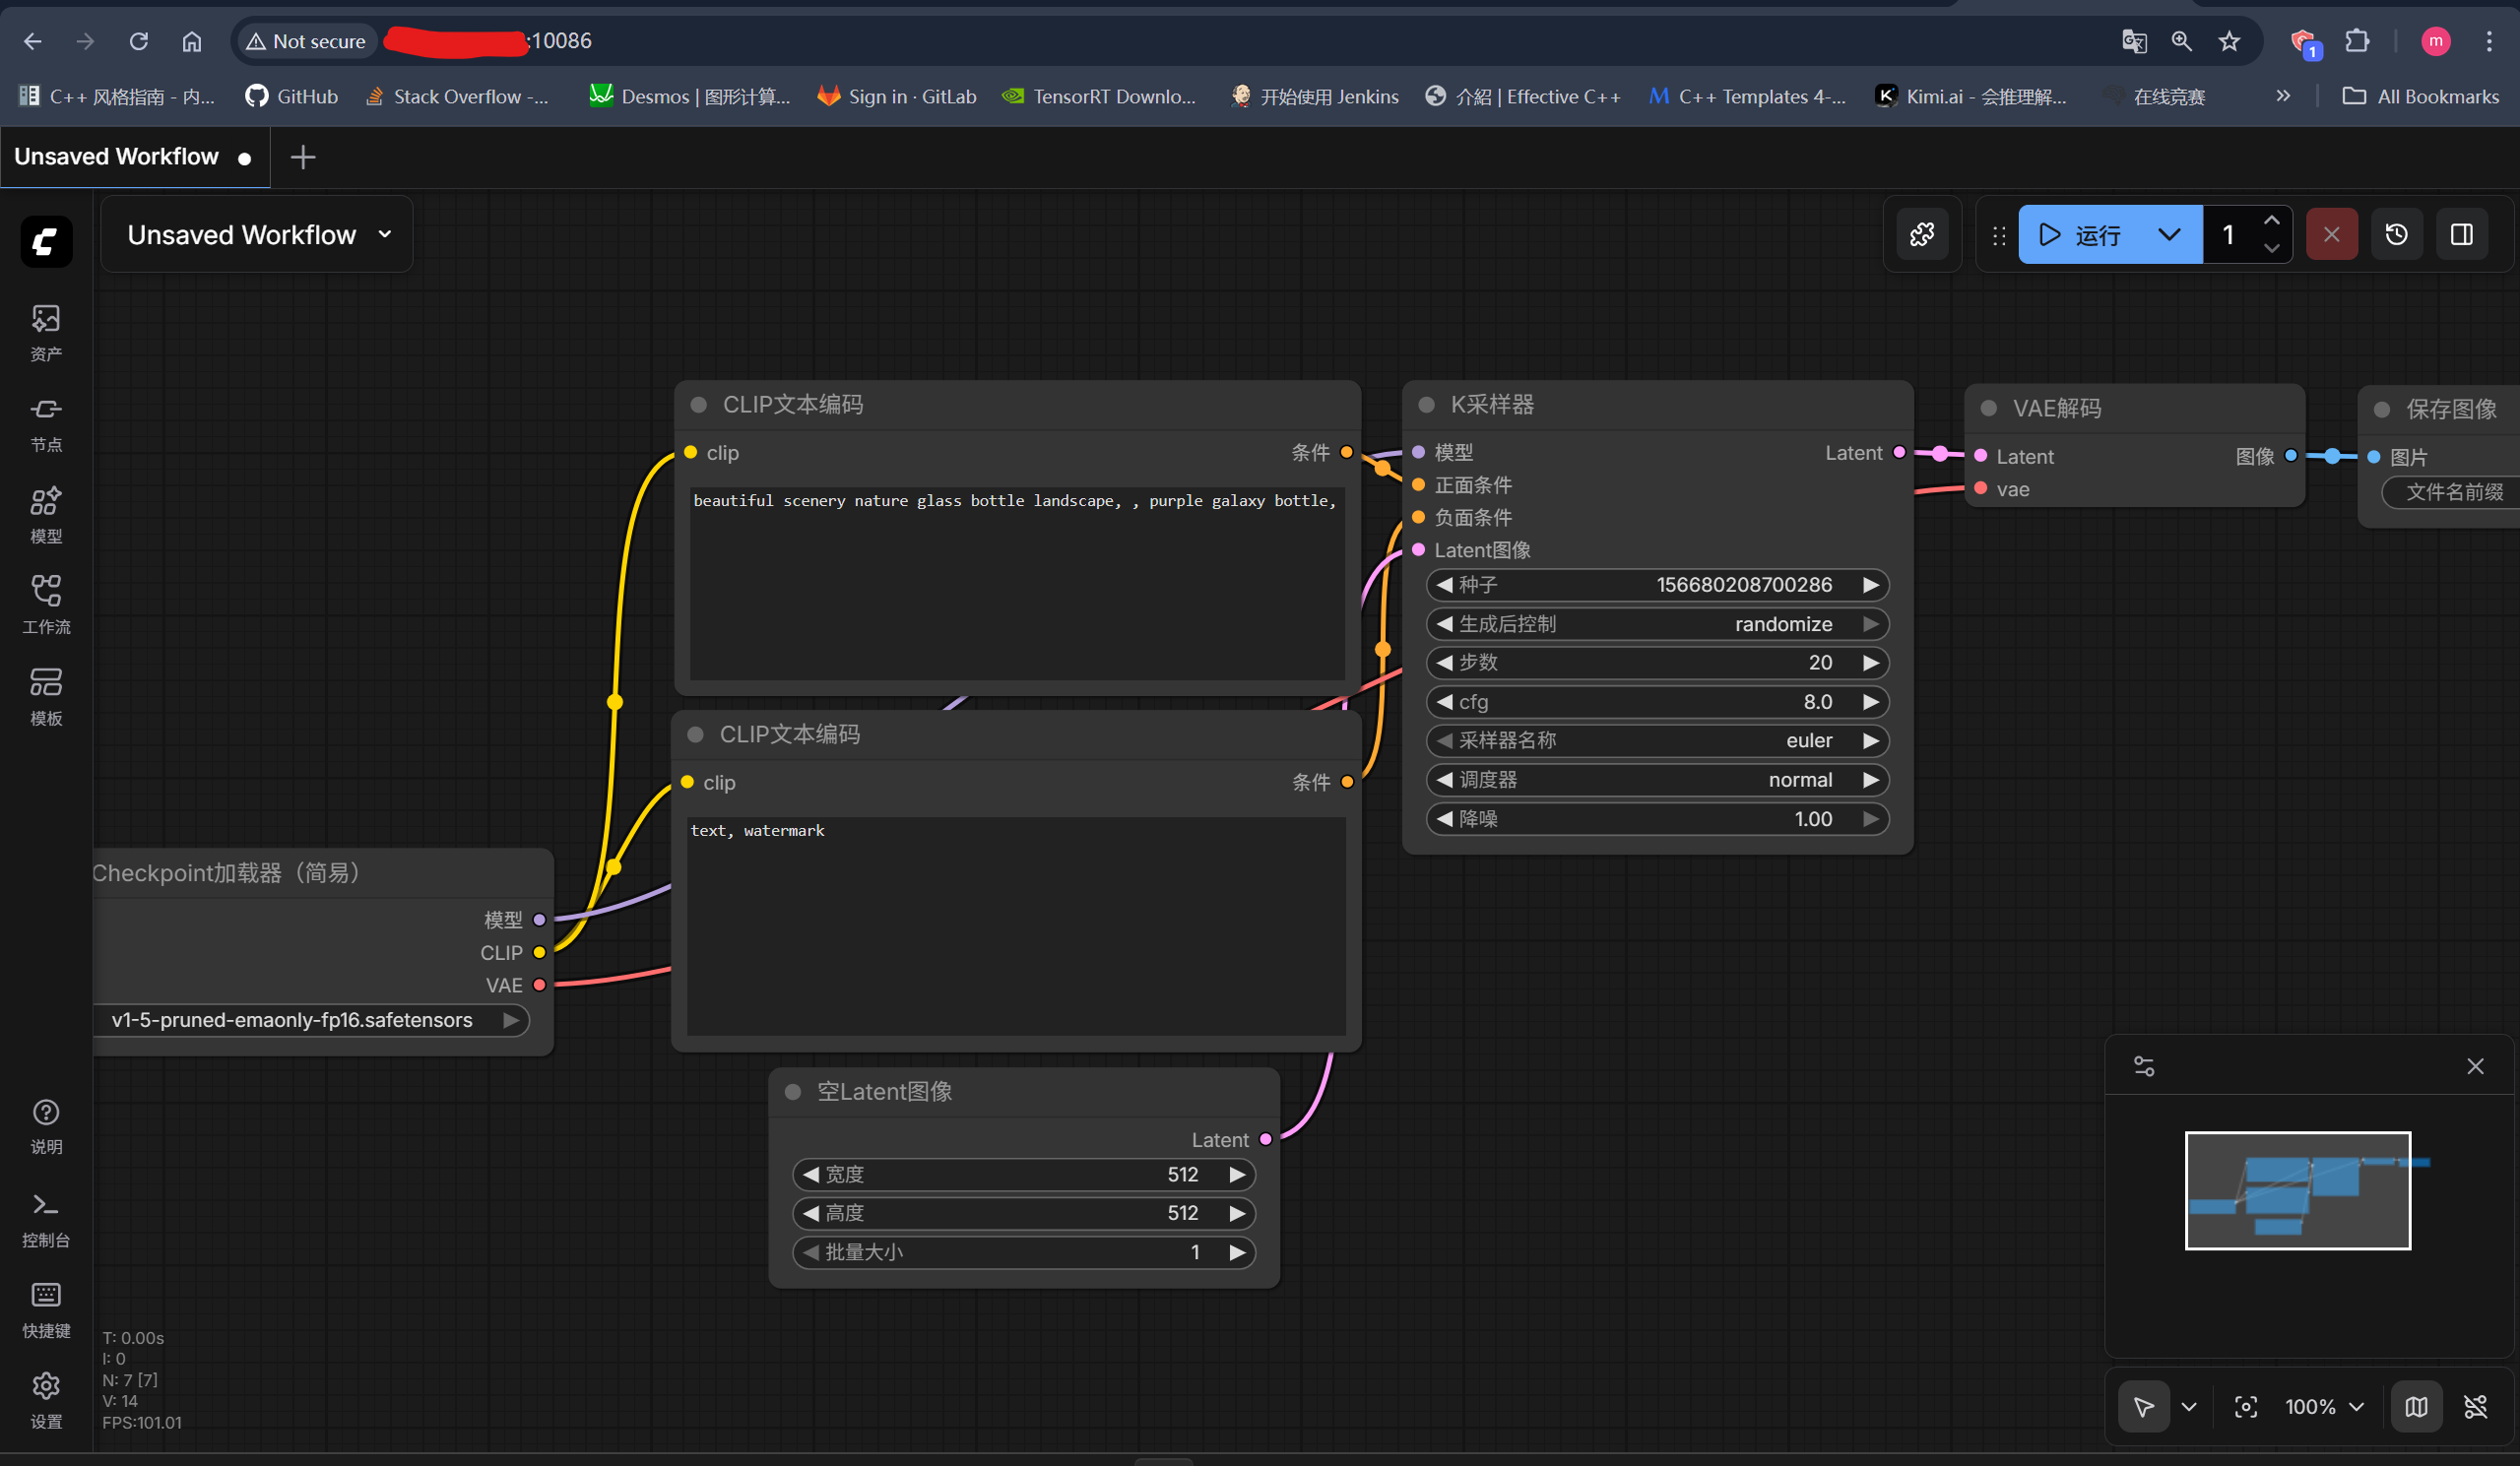Open the 模型 models sidebar panel
The width and height of the screenshot is (2520, 1466).
(x=46, y=514)
